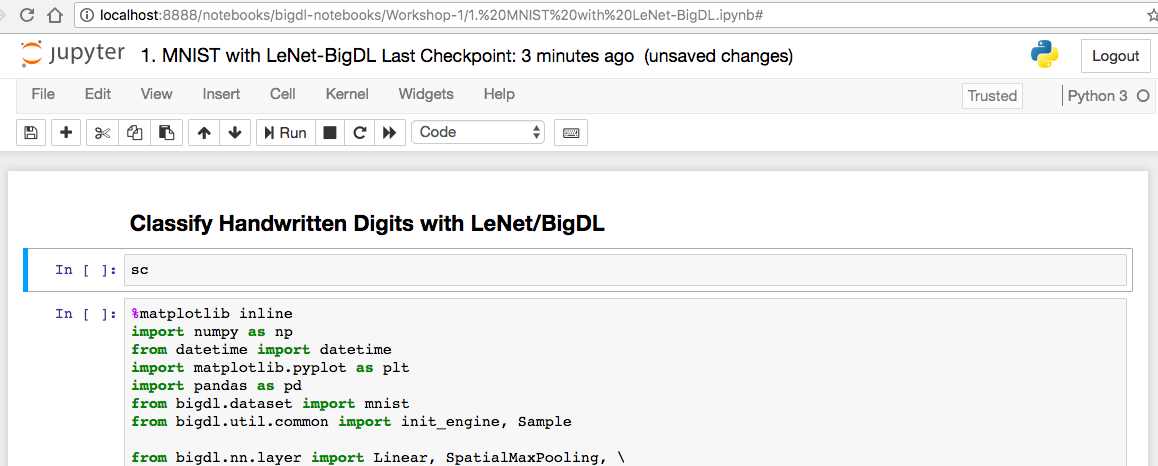Viewport: 1158px width, 466px height.
Task: Click 'from bigdl.util.common import init_engine, Sample' line
Action: 352,422
